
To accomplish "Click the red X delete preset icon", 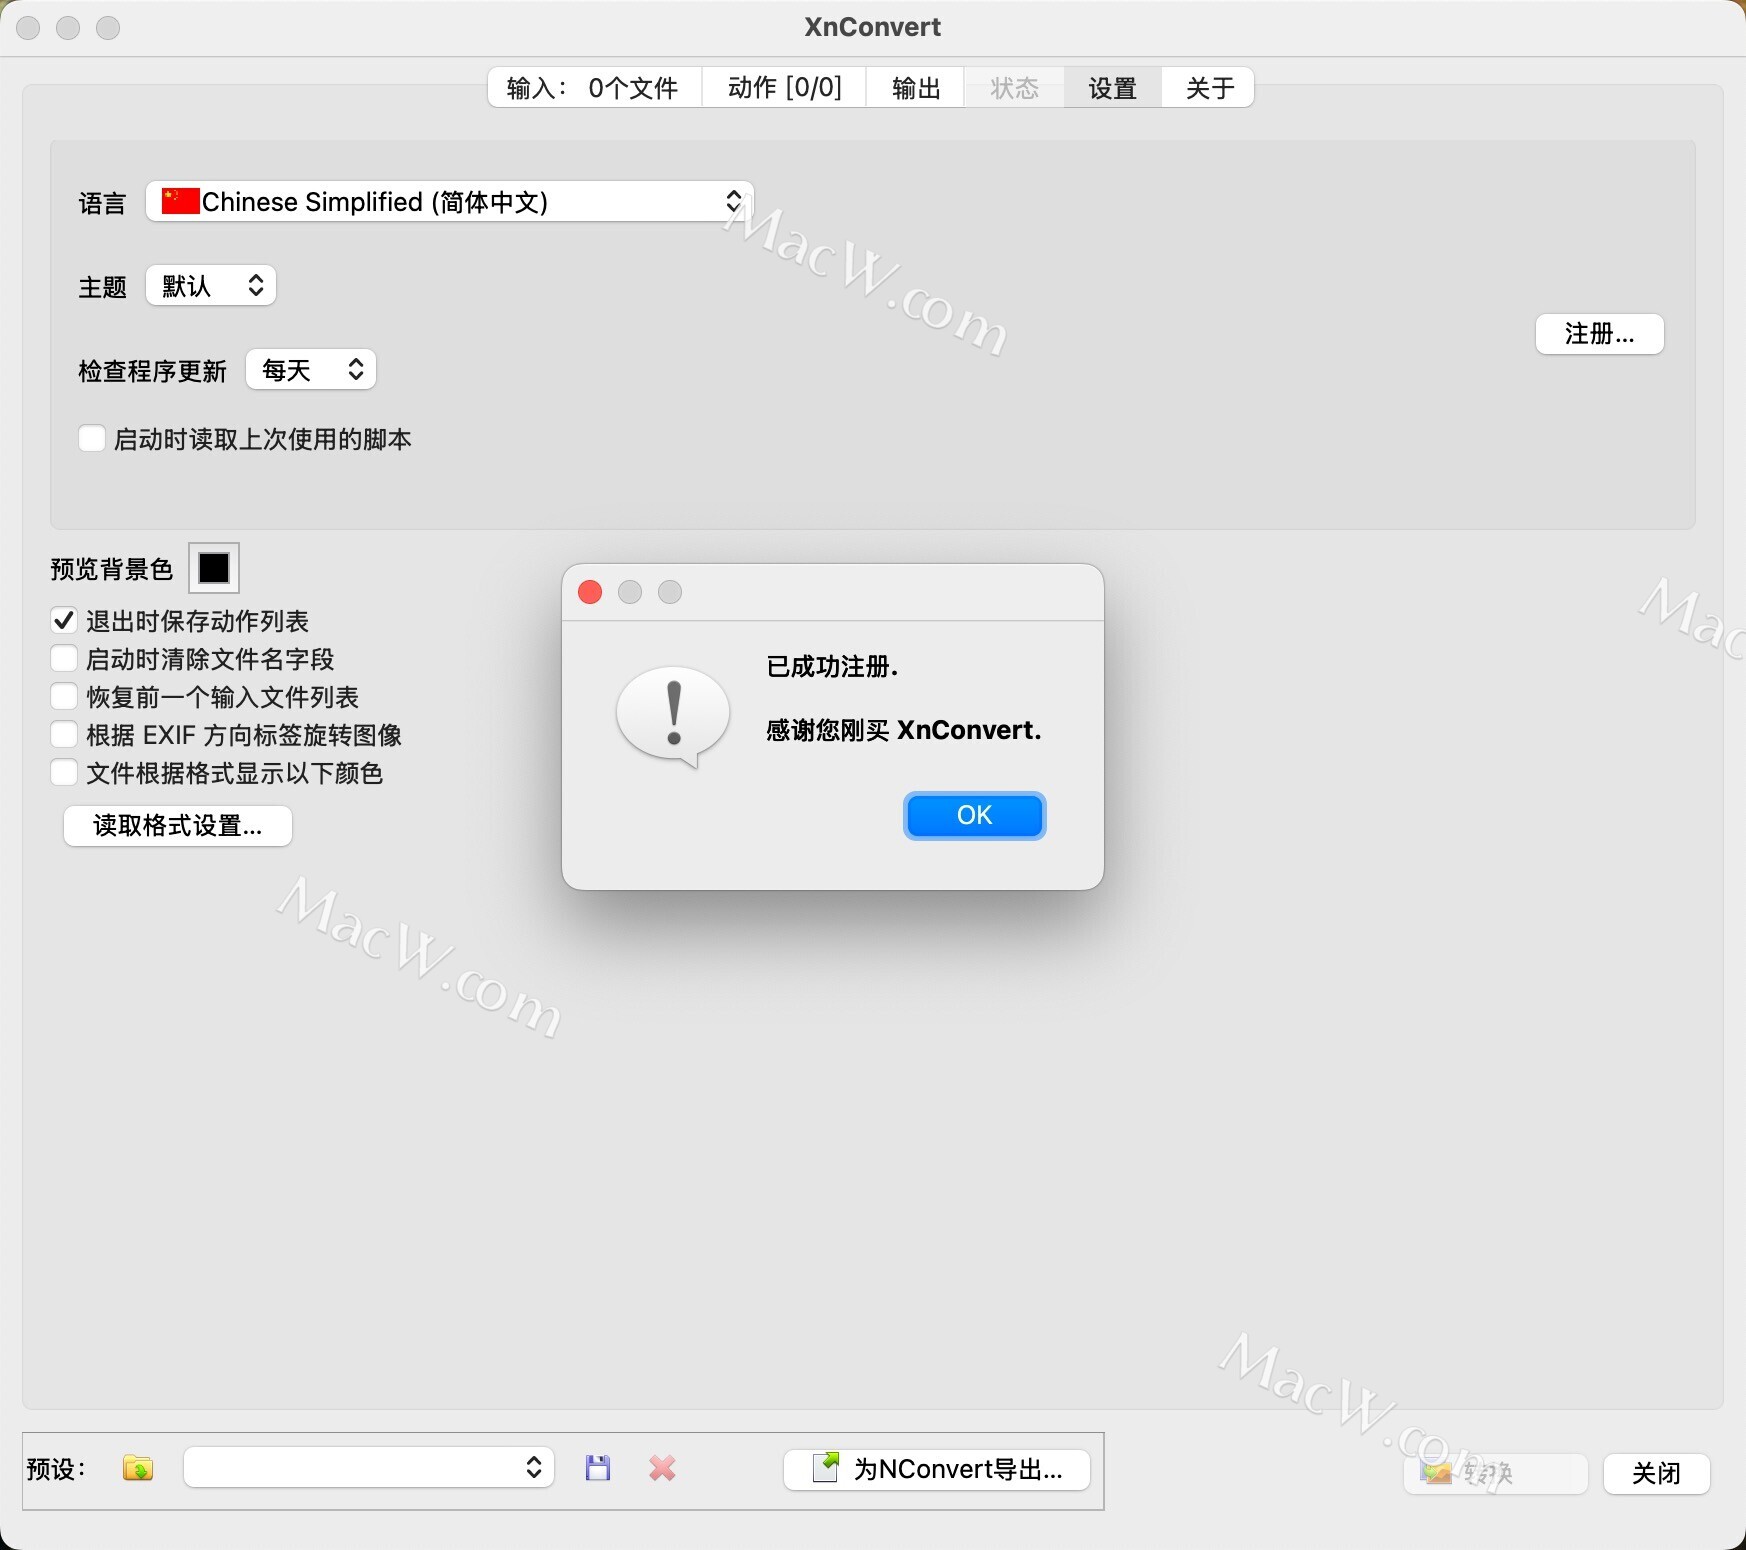I will (x=662, y=1468).
